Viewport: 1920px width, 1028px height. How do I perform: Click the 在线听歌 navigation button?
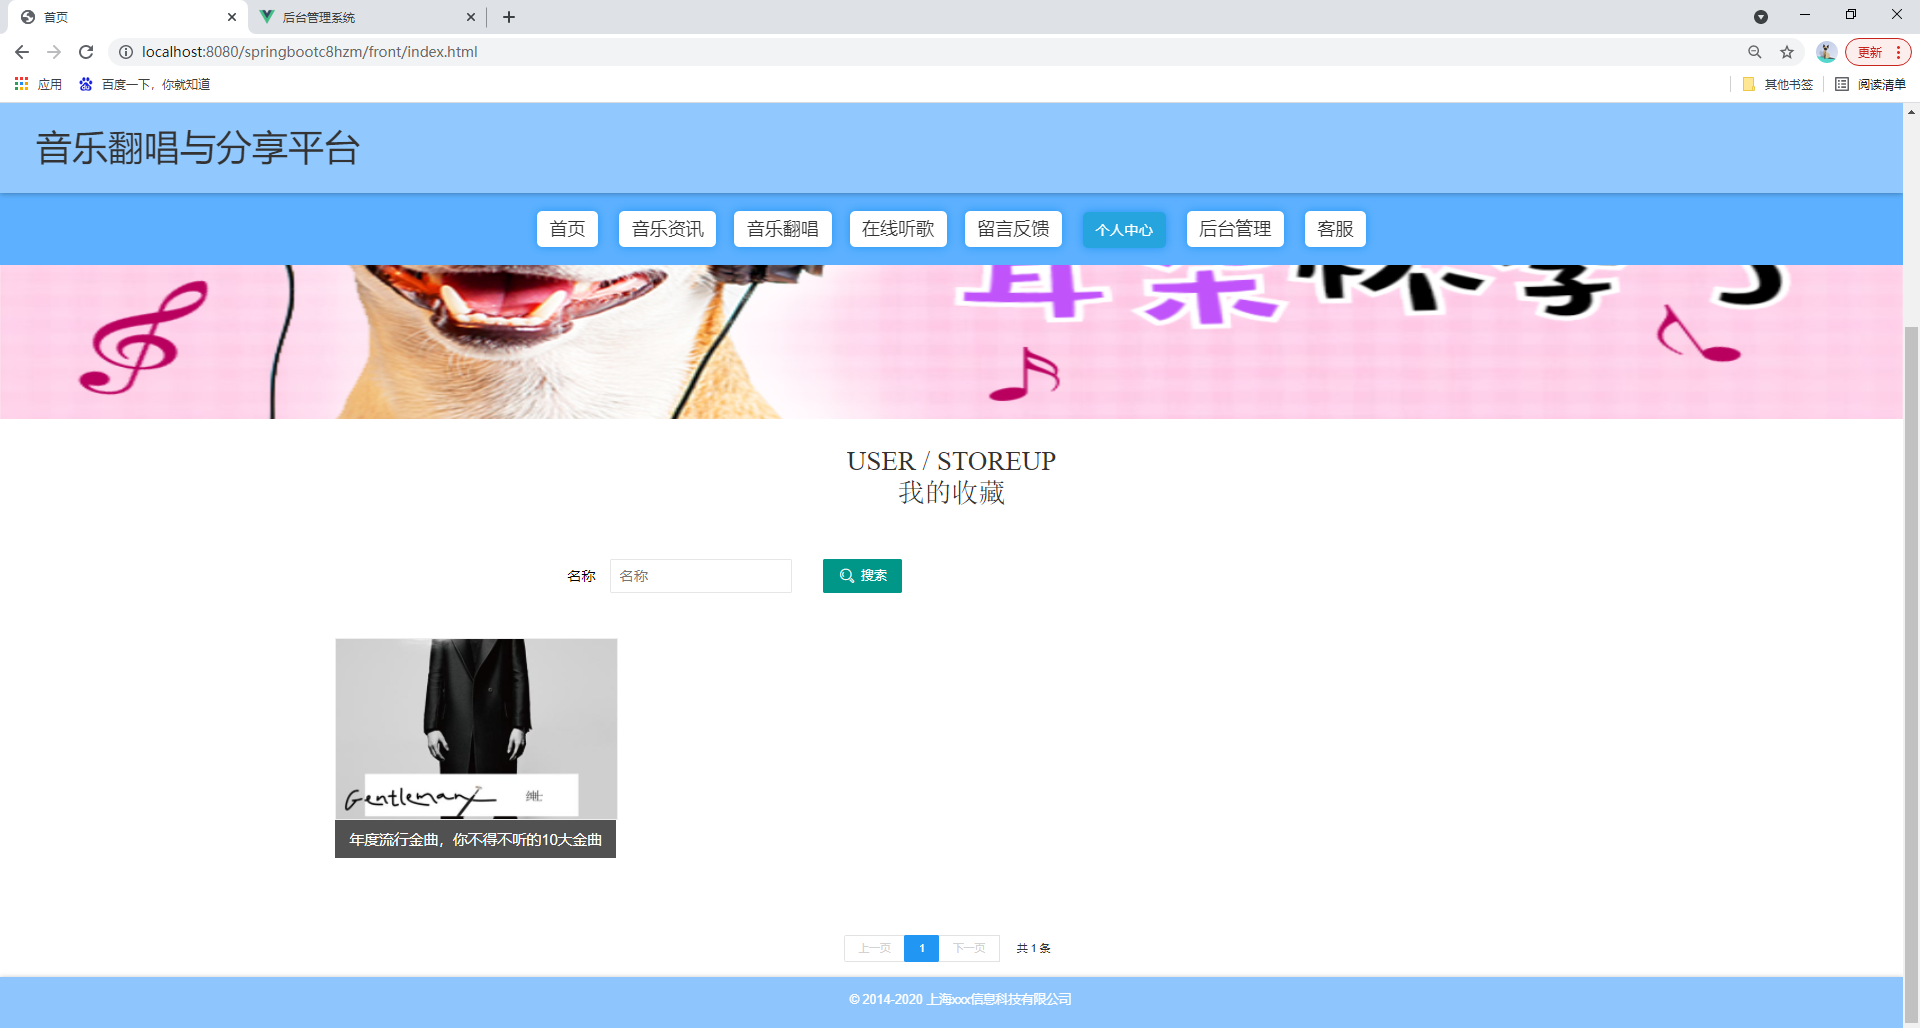[897, 229]
